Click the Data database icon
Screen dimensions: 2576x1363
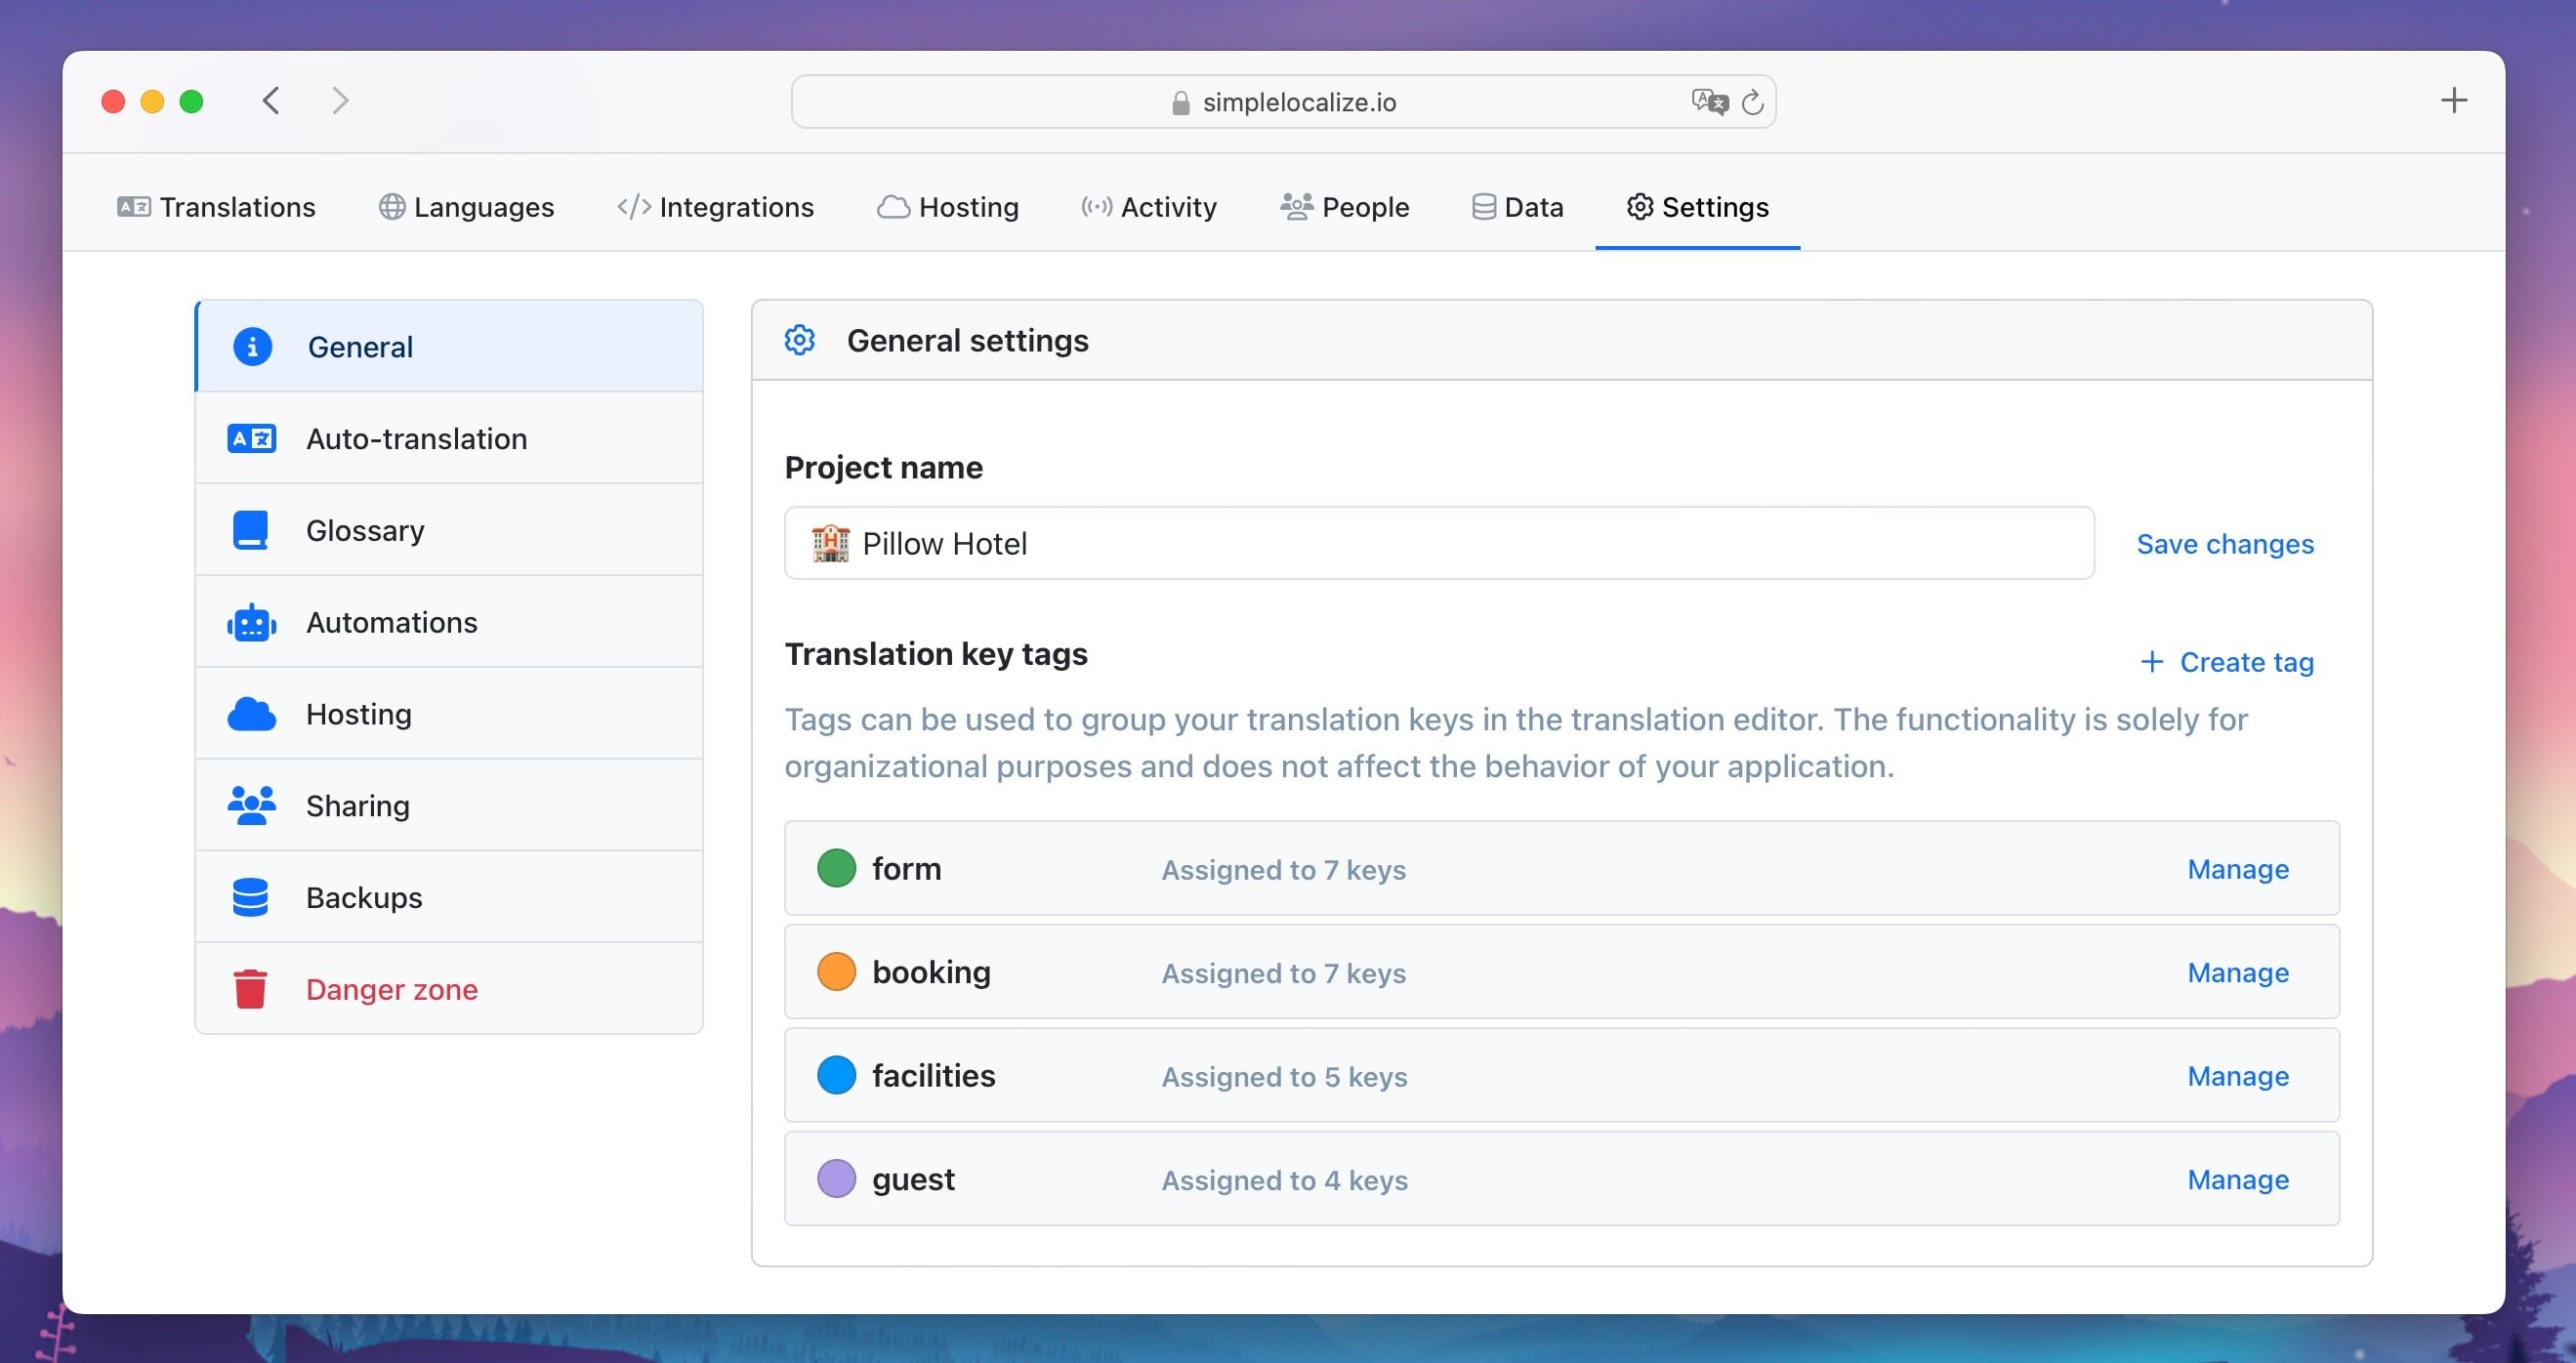1484,206
